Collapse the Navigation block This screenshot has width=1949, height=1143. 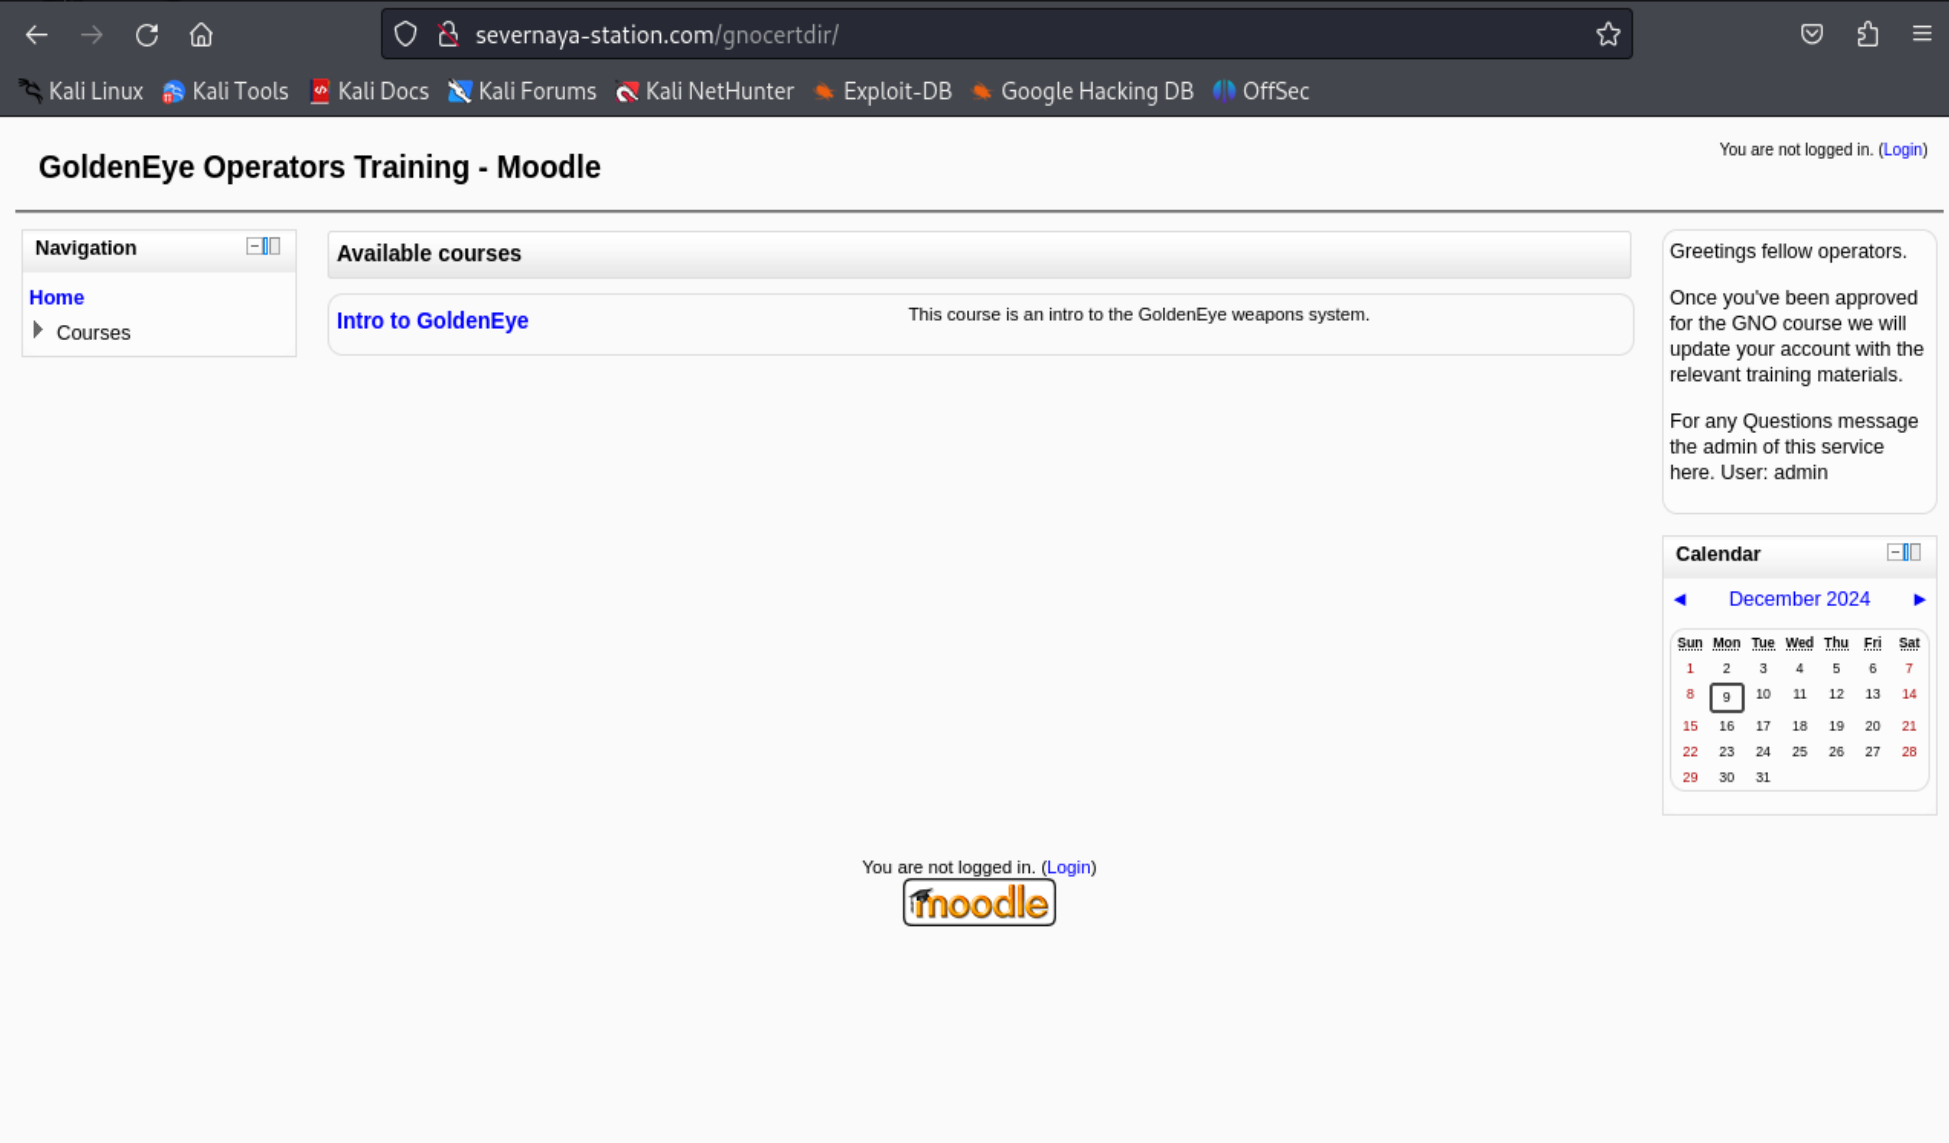[x=254, y=246]
